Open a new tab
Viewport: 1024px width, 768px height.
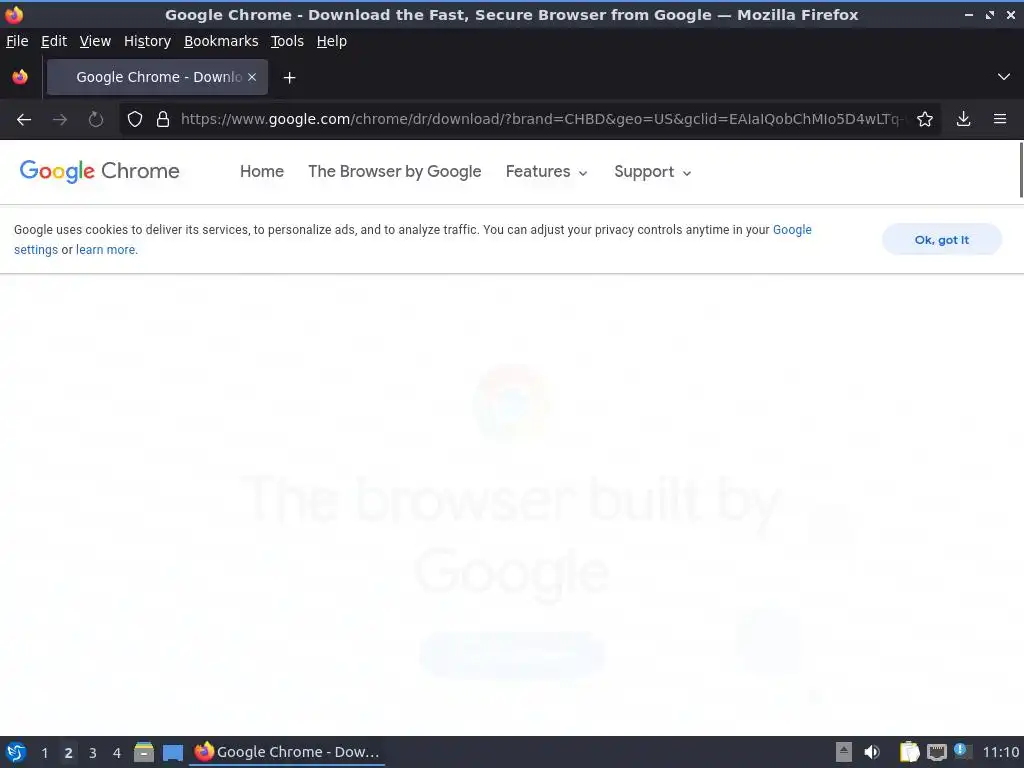289,78
